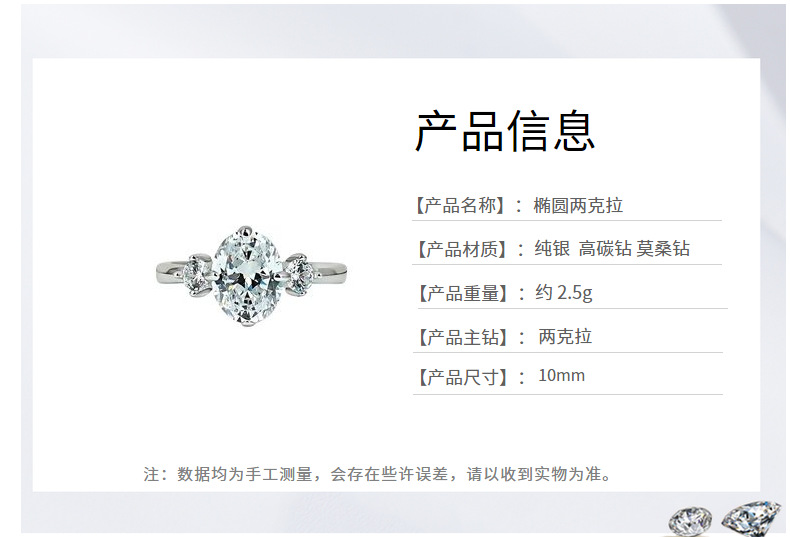Click the 产品信息 heading

pyautogui.click(x=505, y=132)
